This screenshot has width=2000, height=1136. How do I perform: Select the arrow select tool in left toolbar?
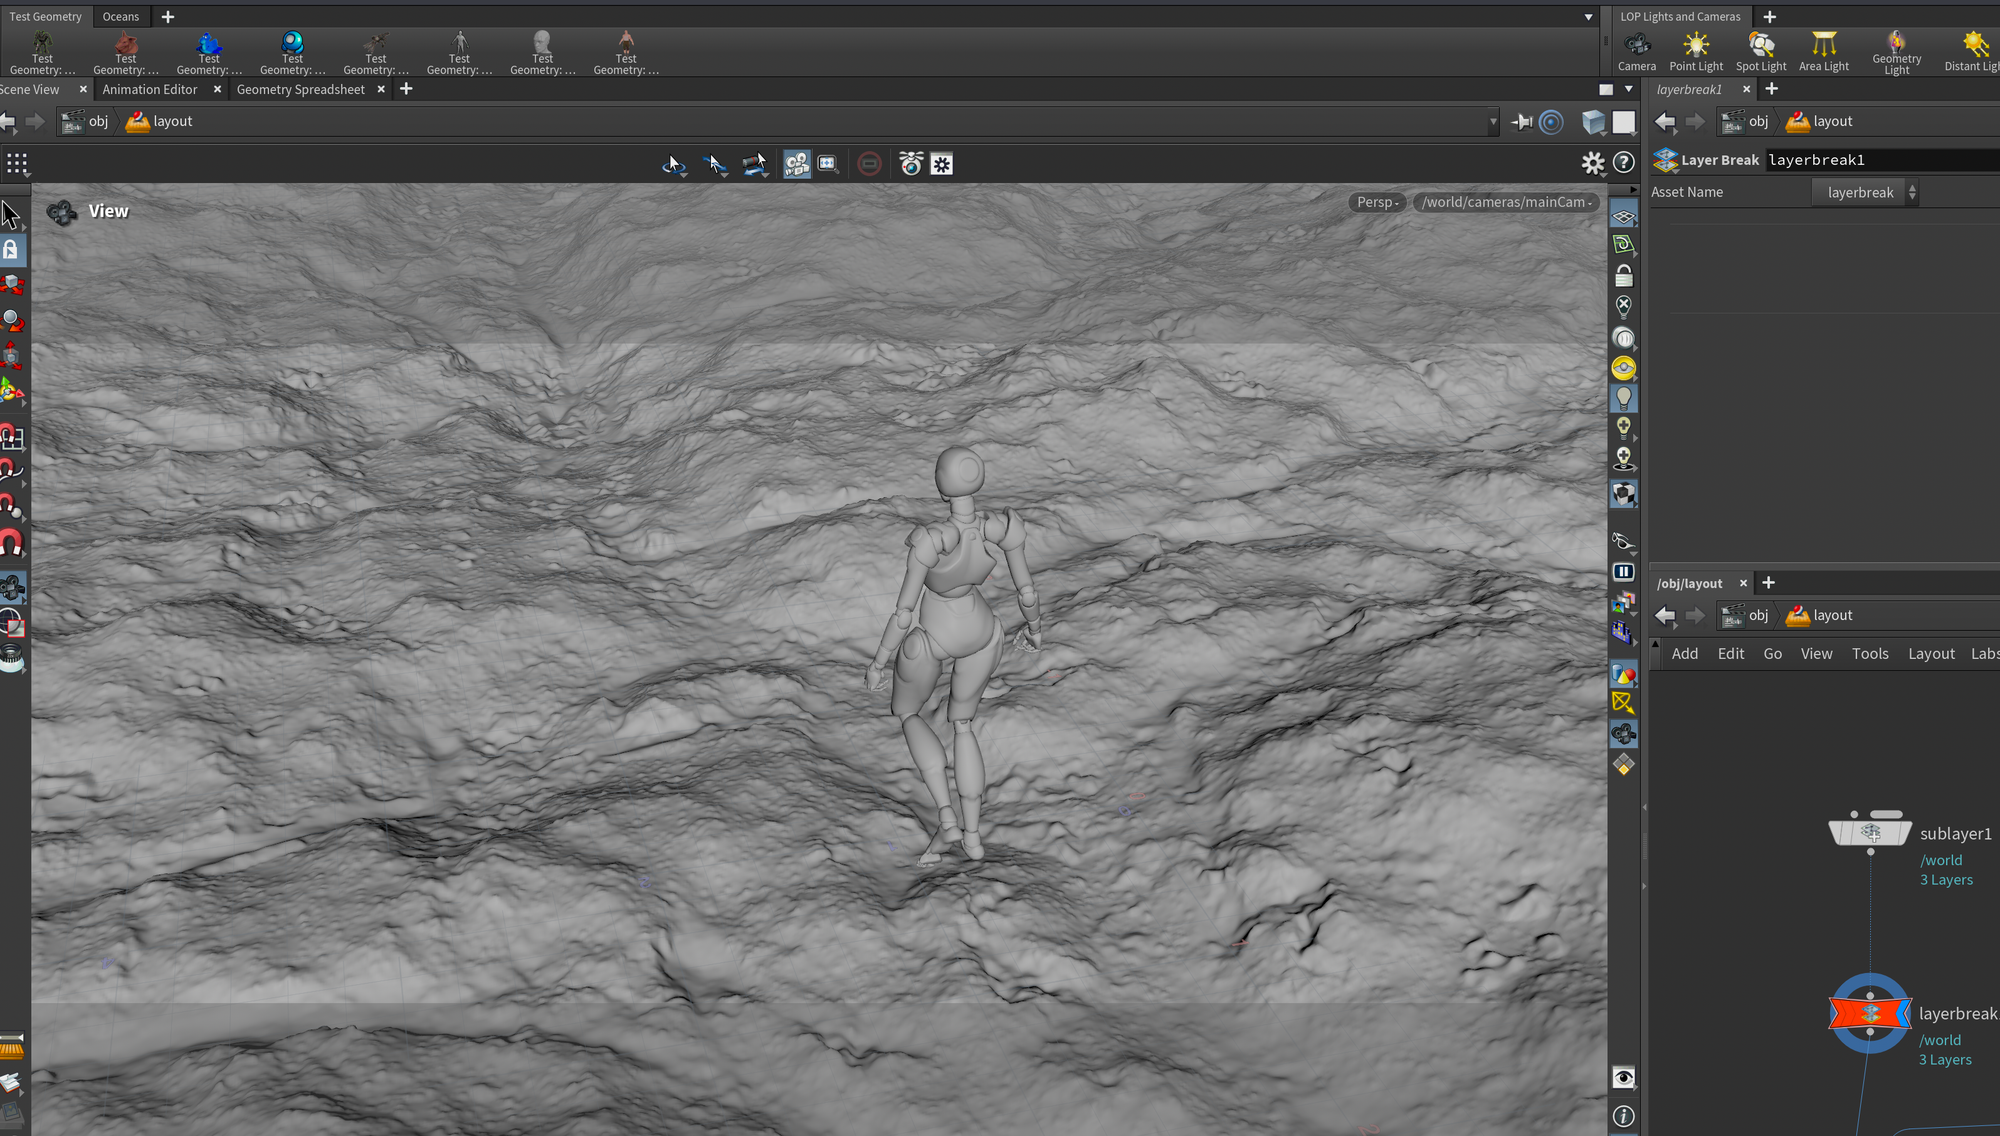pos(11,214)
